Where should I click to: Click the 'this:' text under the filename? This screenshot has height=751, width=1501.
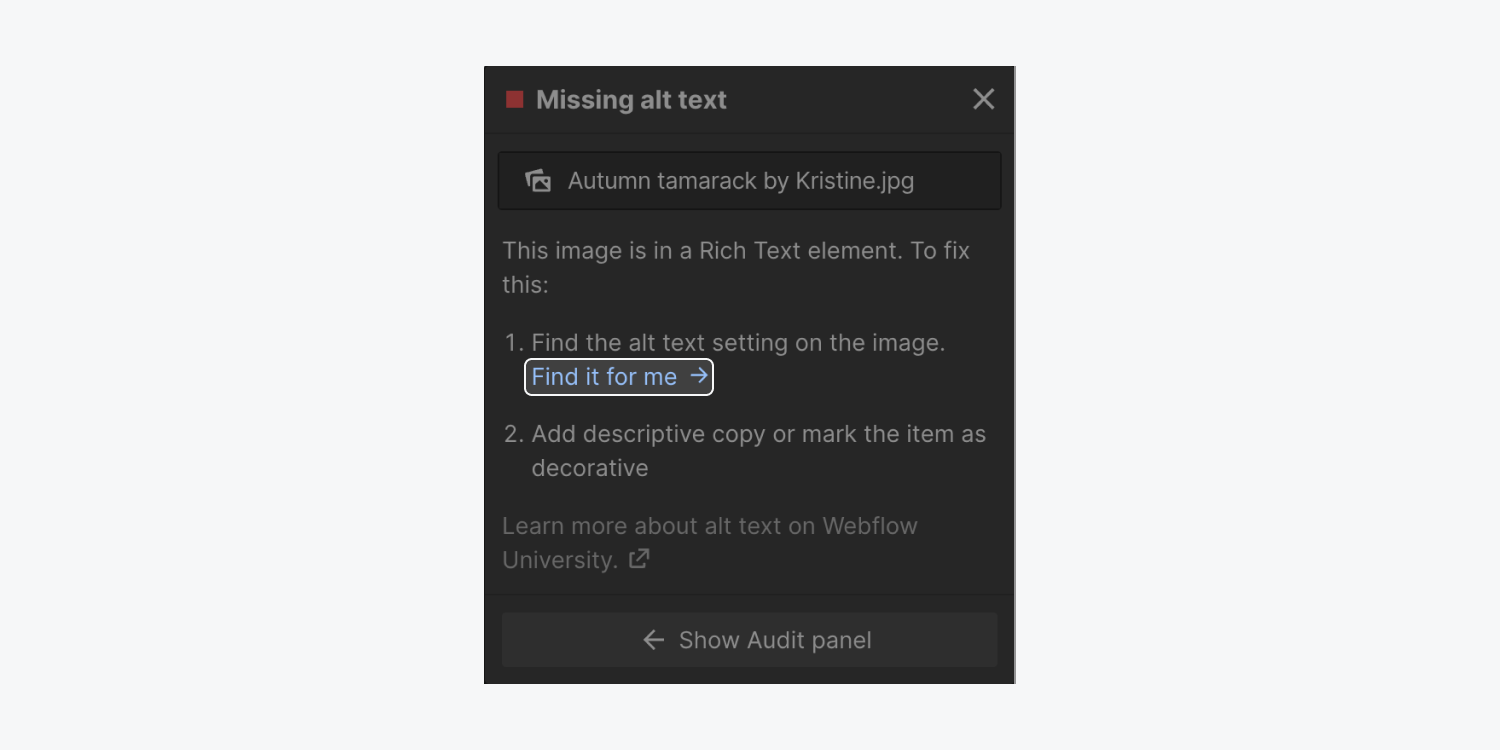pyautogui.click(x=525, y=285)
